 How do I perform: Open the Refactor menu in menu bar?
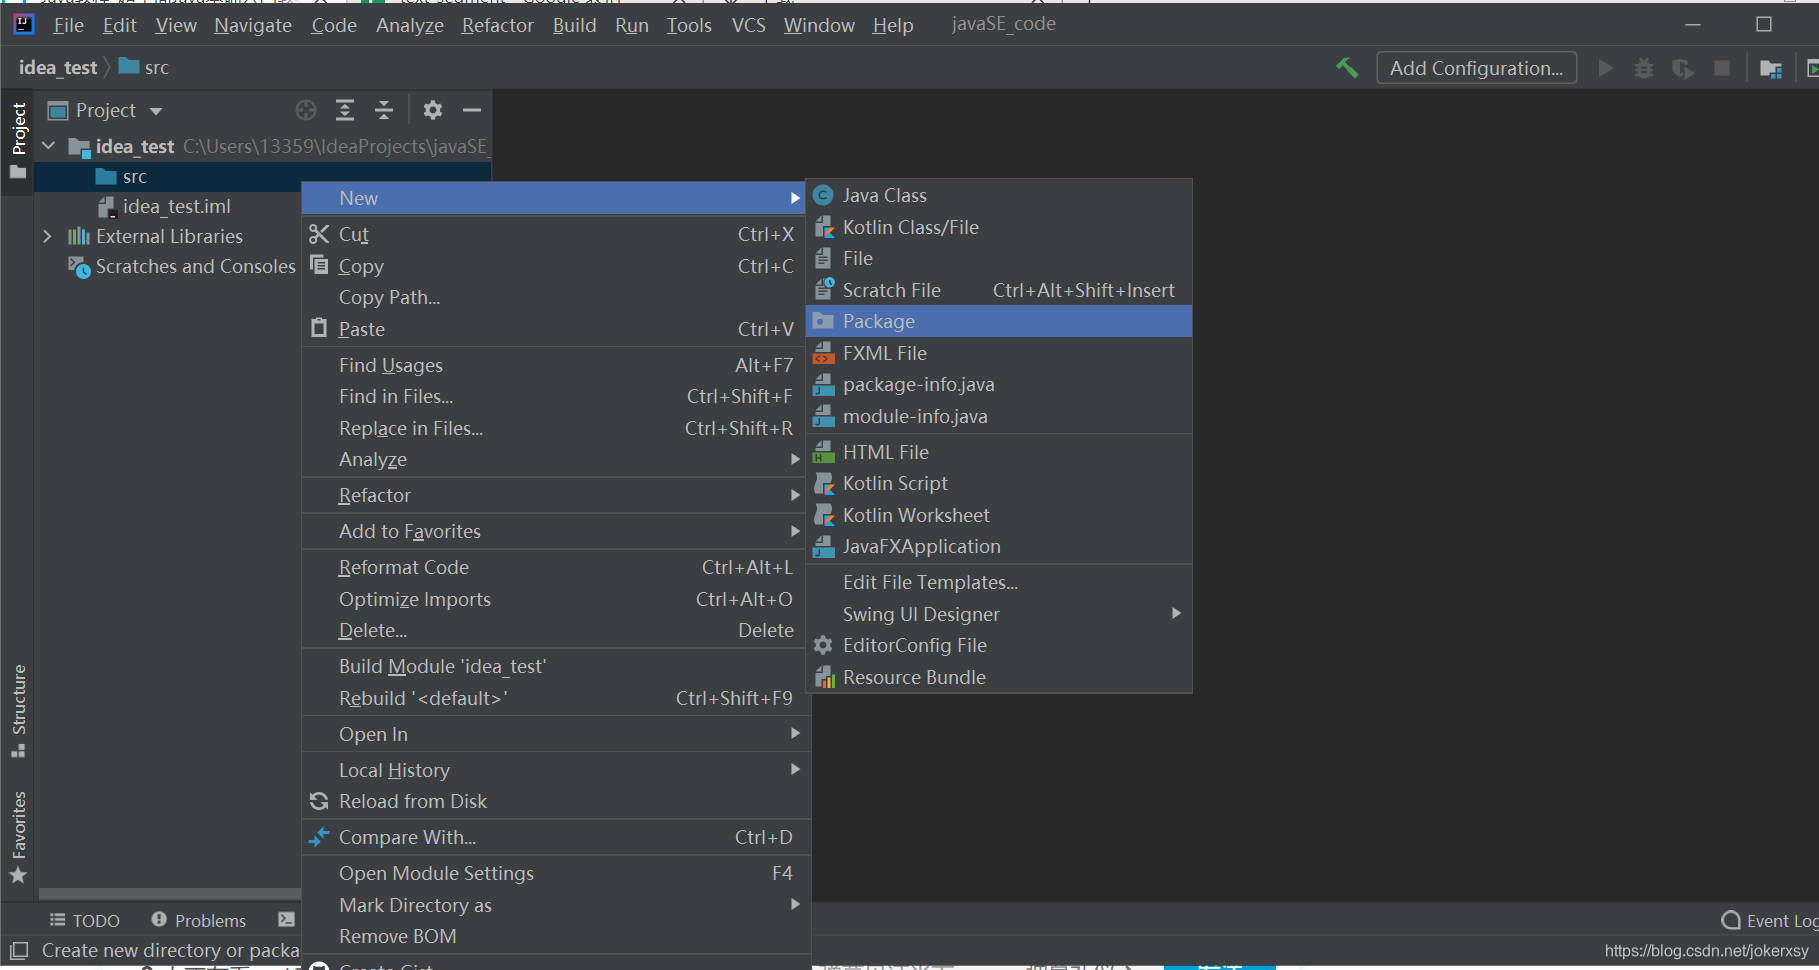pyautogui.click(x=497, y=25)
